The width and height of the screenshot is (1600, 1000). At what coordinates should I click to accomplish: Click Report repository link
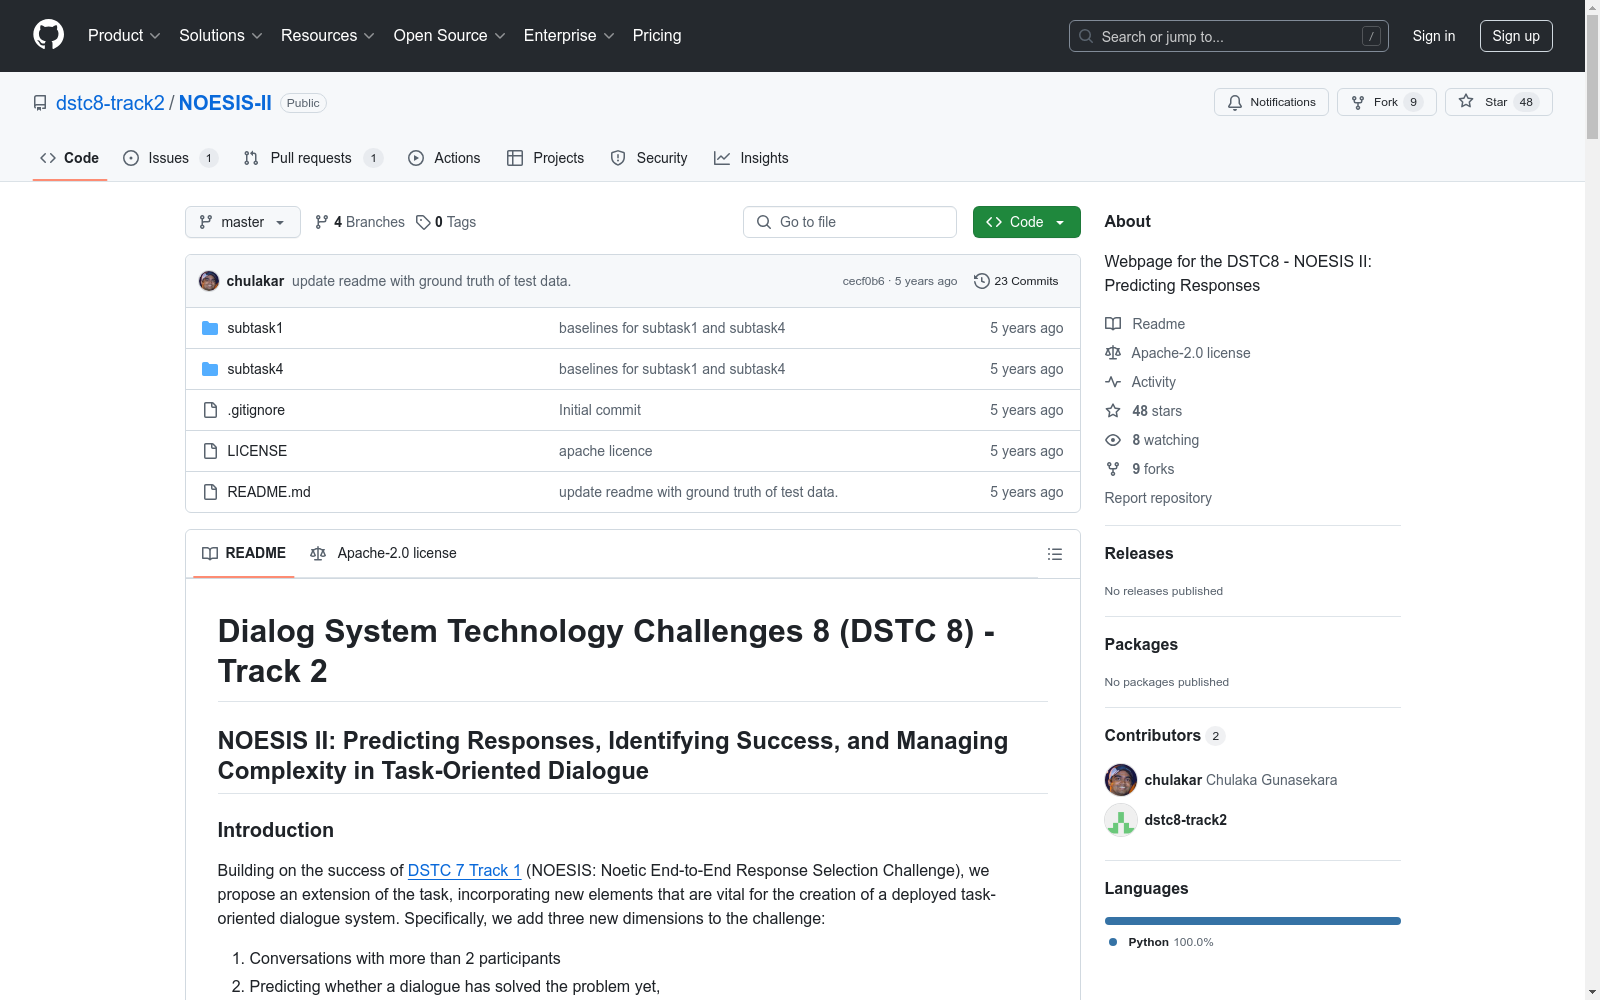coord(1158,498)
